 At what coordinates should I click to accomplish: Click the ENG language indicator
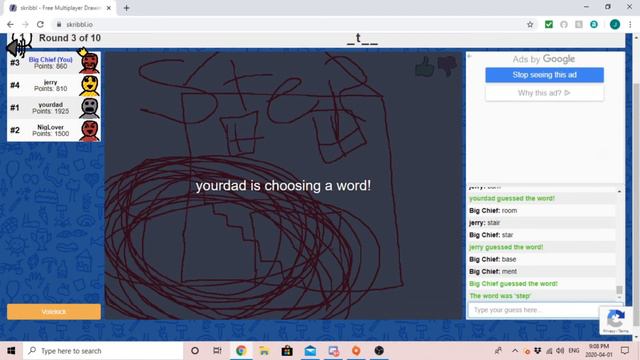coord(574,351)
